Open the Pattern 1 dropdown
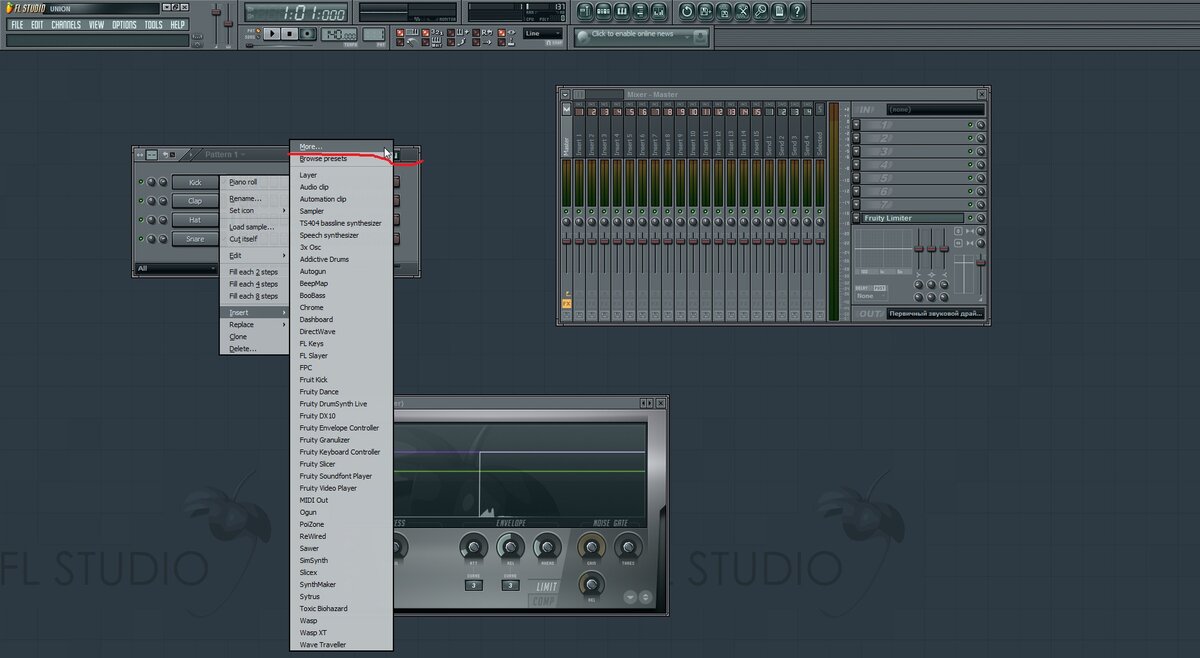 pos(226,154)
